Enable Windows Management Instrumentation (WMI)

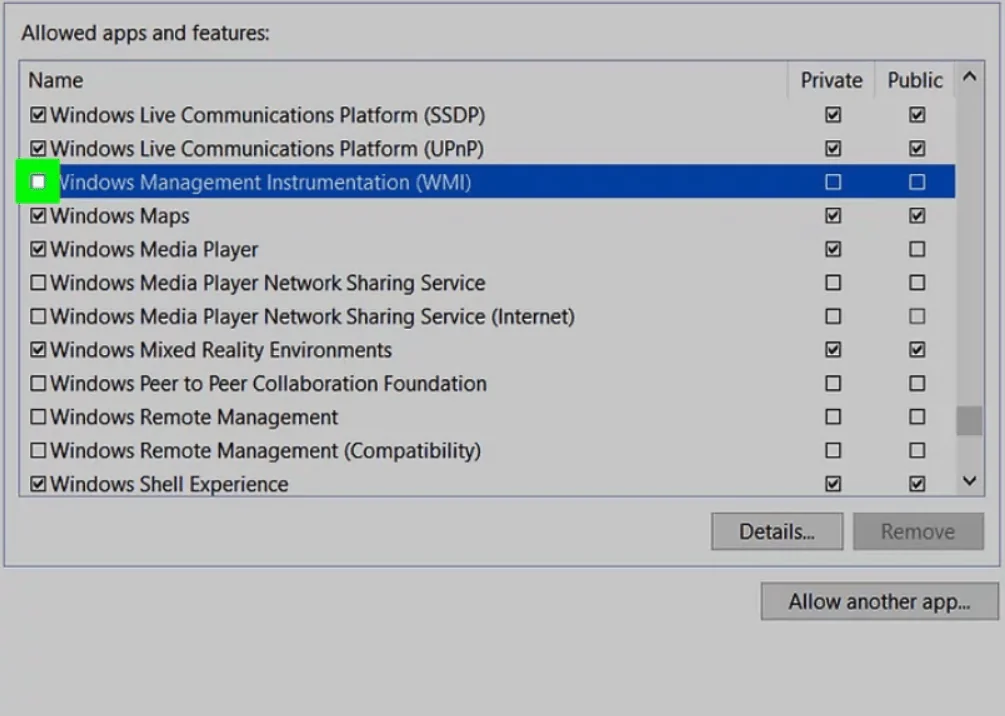coord(37,182)
